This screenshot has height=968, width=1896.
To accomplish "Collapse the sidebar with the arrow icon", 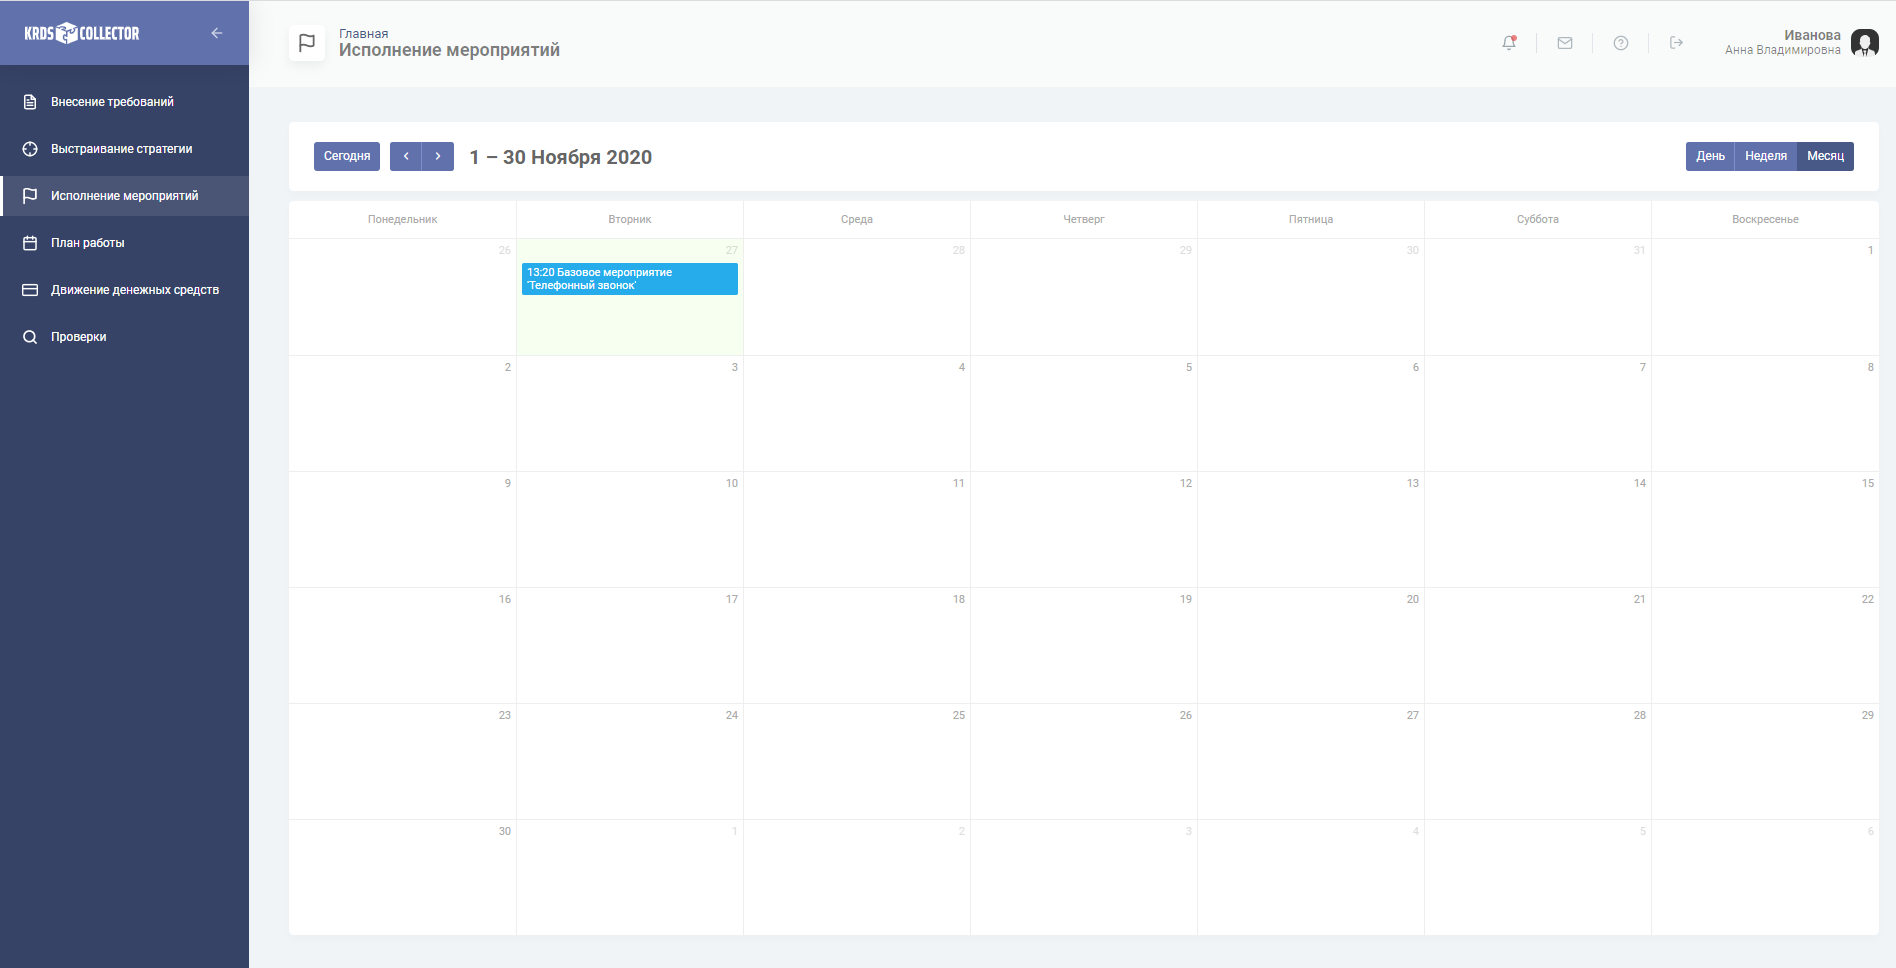I will [x=216, y=33].
